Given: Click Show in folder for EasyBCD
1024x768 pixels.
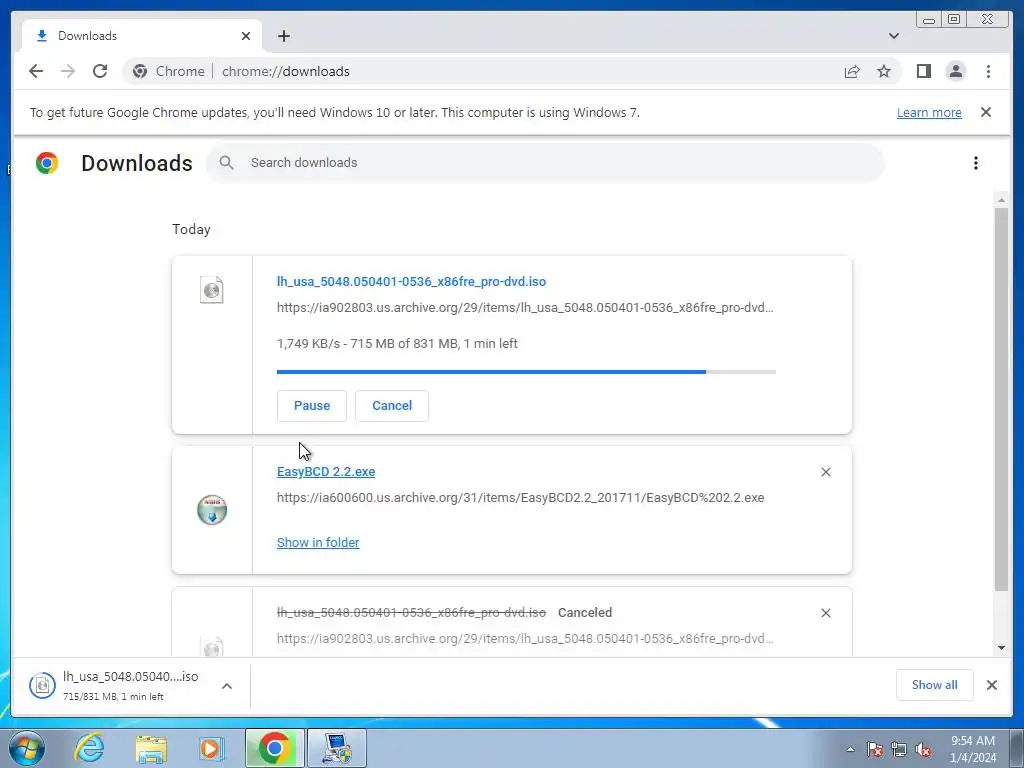Looking at the screenshot, I should point(318,543).
